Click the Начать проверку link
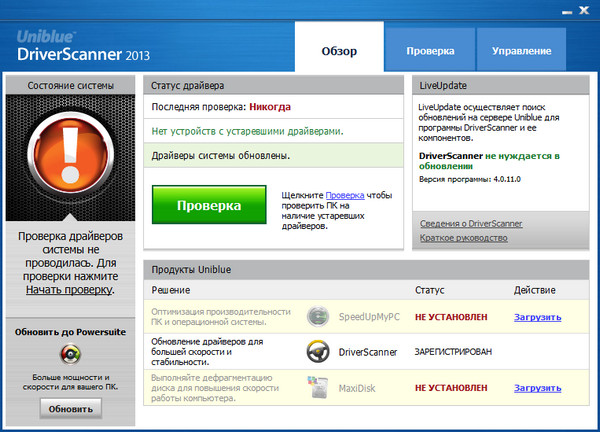 (69, 290)
